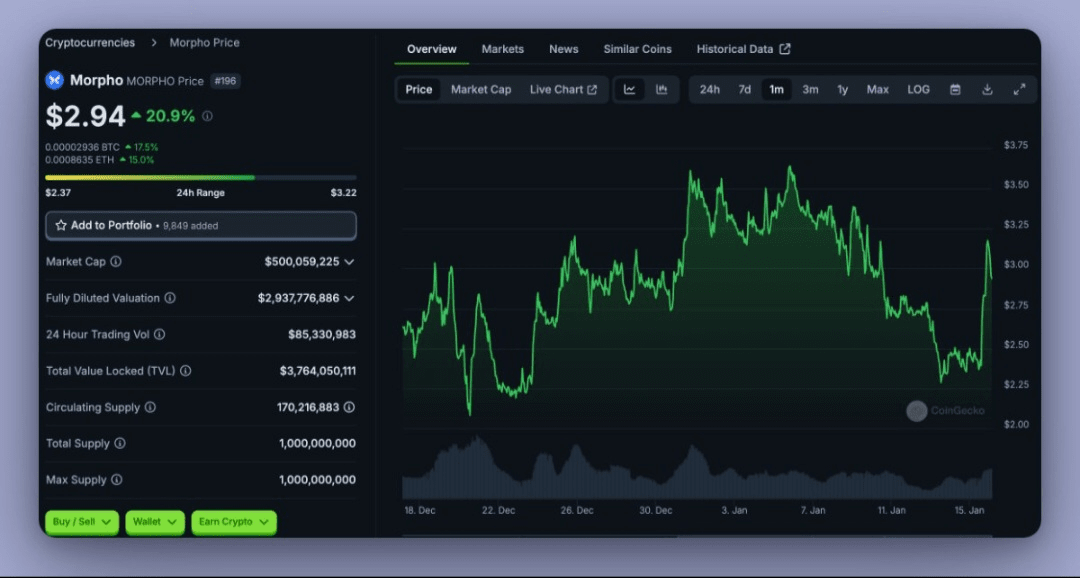Open the calendar date range icon
Viewport: 1080px width, 578px height.
pyautogui.click(x=955, y=90)
